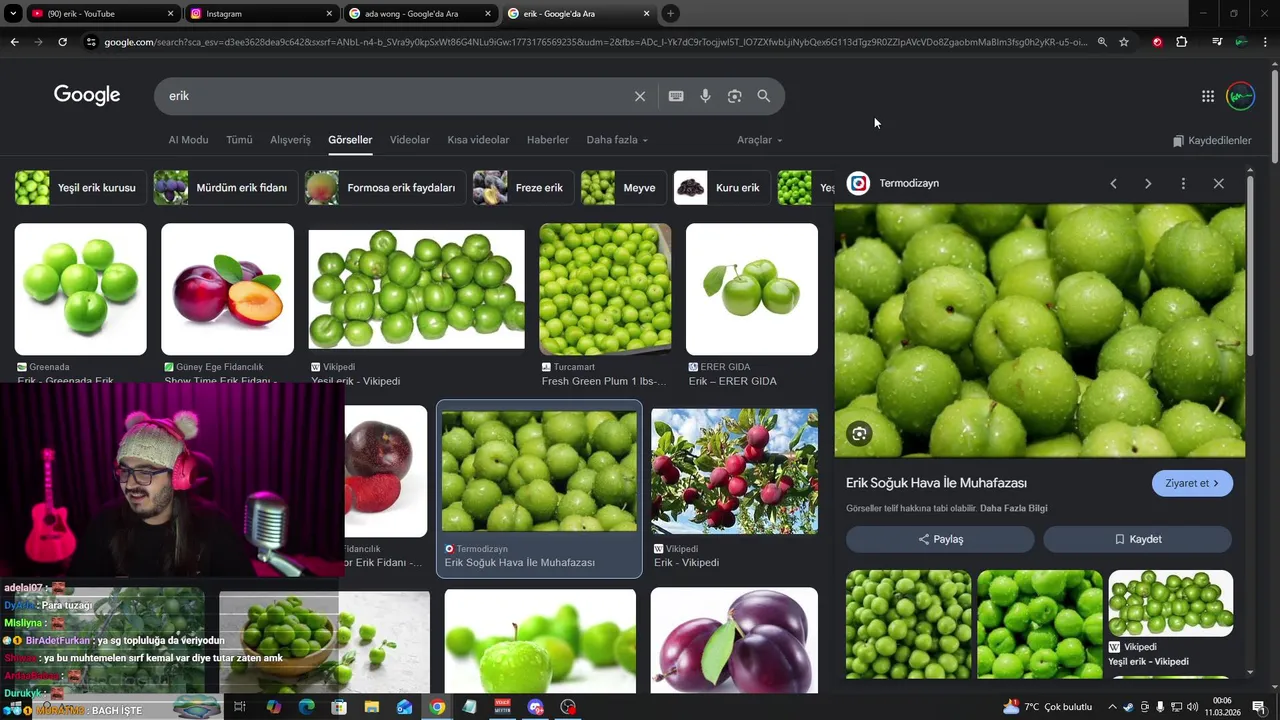Open the Google apps grid
1280x720 pixels.
click(x=1208, y=96)
